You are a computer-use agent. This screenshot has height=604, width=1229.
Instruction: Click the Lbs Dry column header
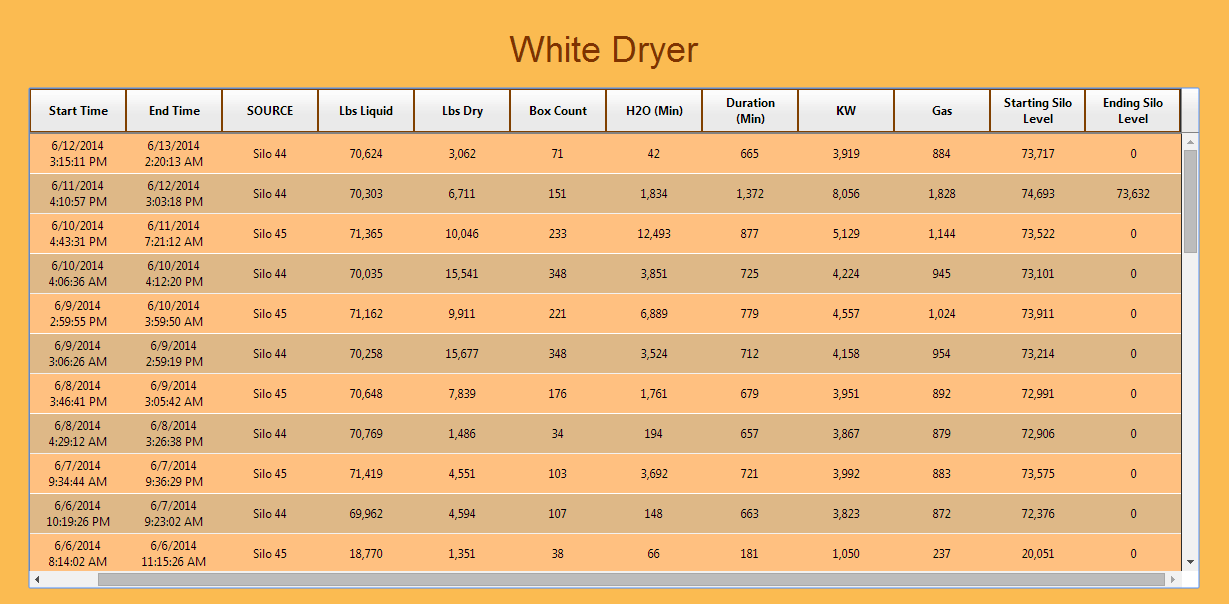point(462,111)
